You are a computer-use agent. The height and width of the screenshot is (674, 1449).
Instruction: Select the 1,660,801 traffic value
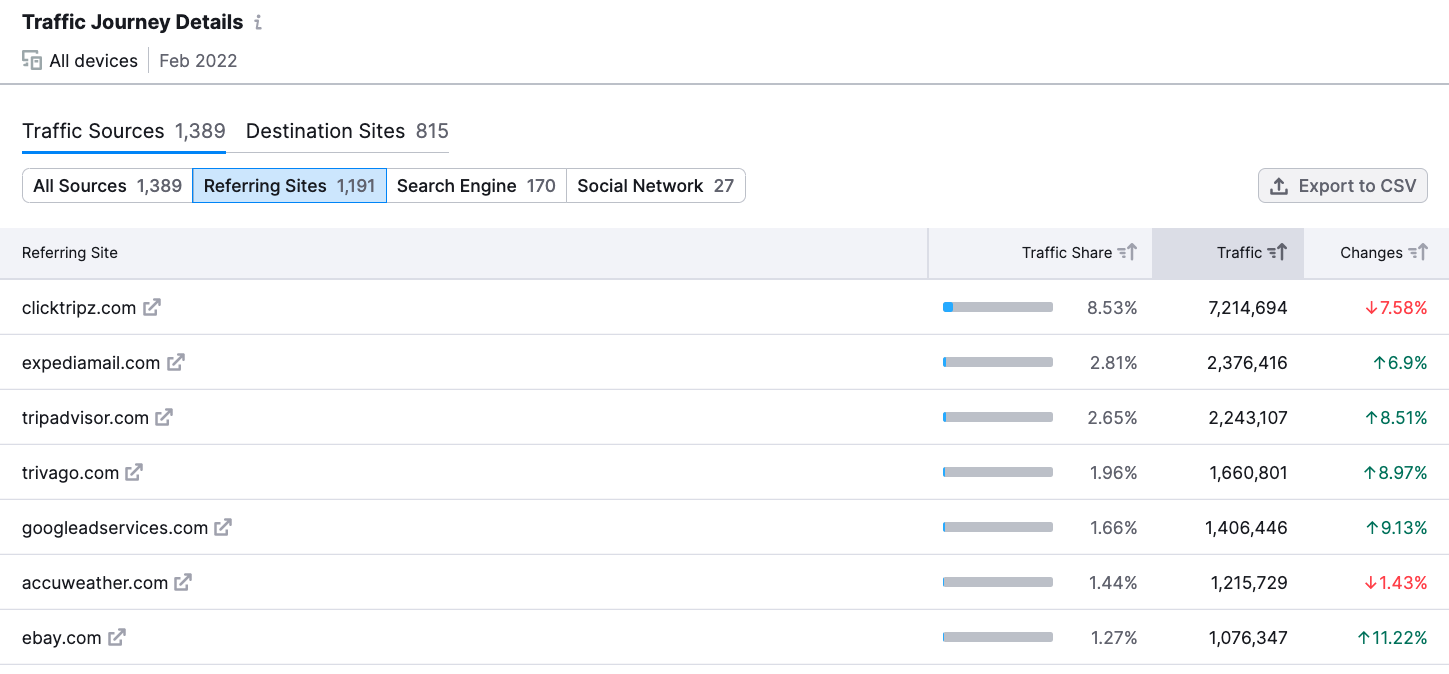click(x=1249, y=473)
